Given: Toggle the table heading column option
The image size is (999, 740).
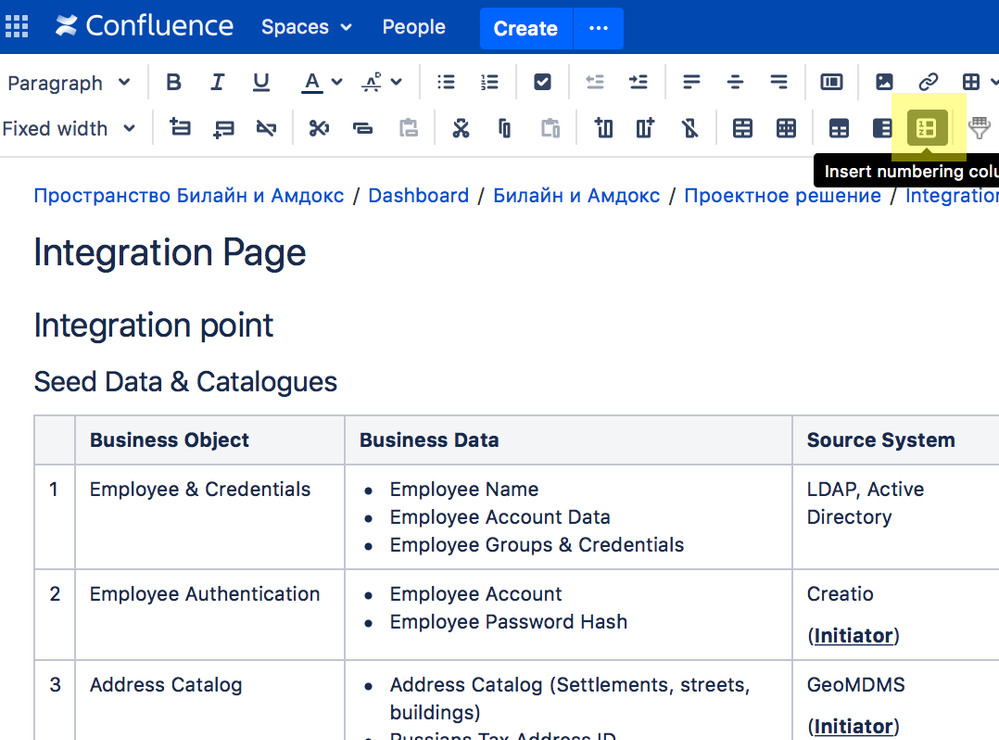Looking at the screenshot, I should coord(882,128).
